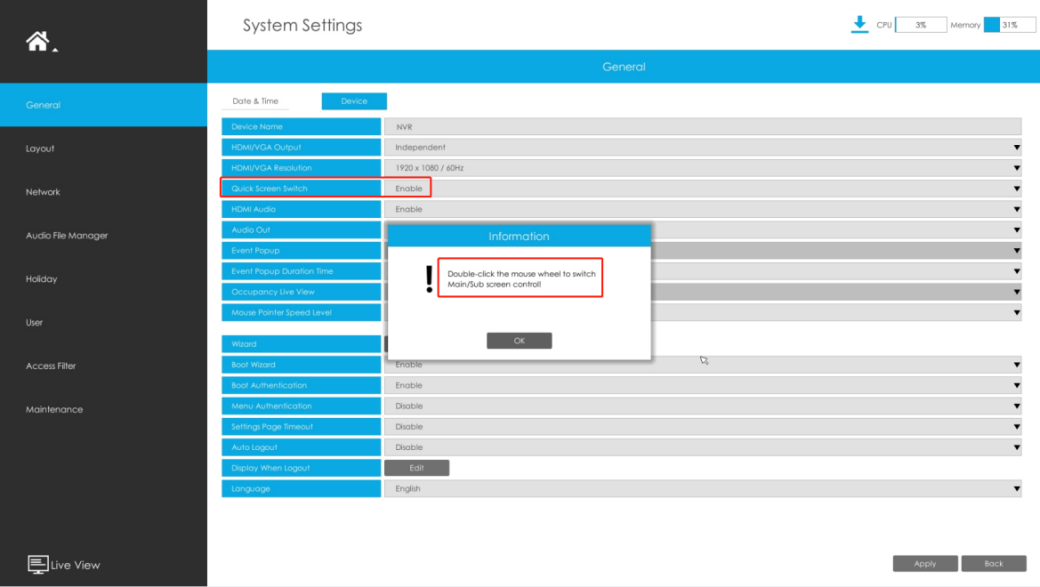The image size is (1040, 587).
Task: Open the Boot Authentication dropdown
Action: (x=702, y=385)
